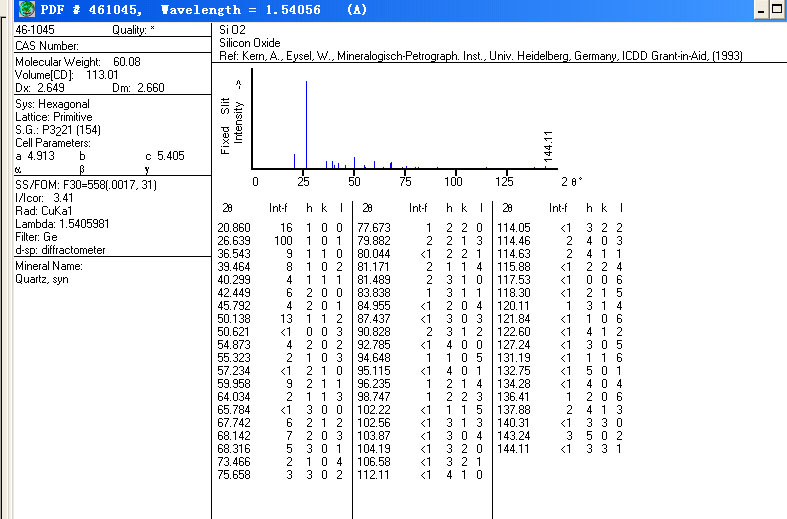Select the 81.489 peak row

(421, 280)
